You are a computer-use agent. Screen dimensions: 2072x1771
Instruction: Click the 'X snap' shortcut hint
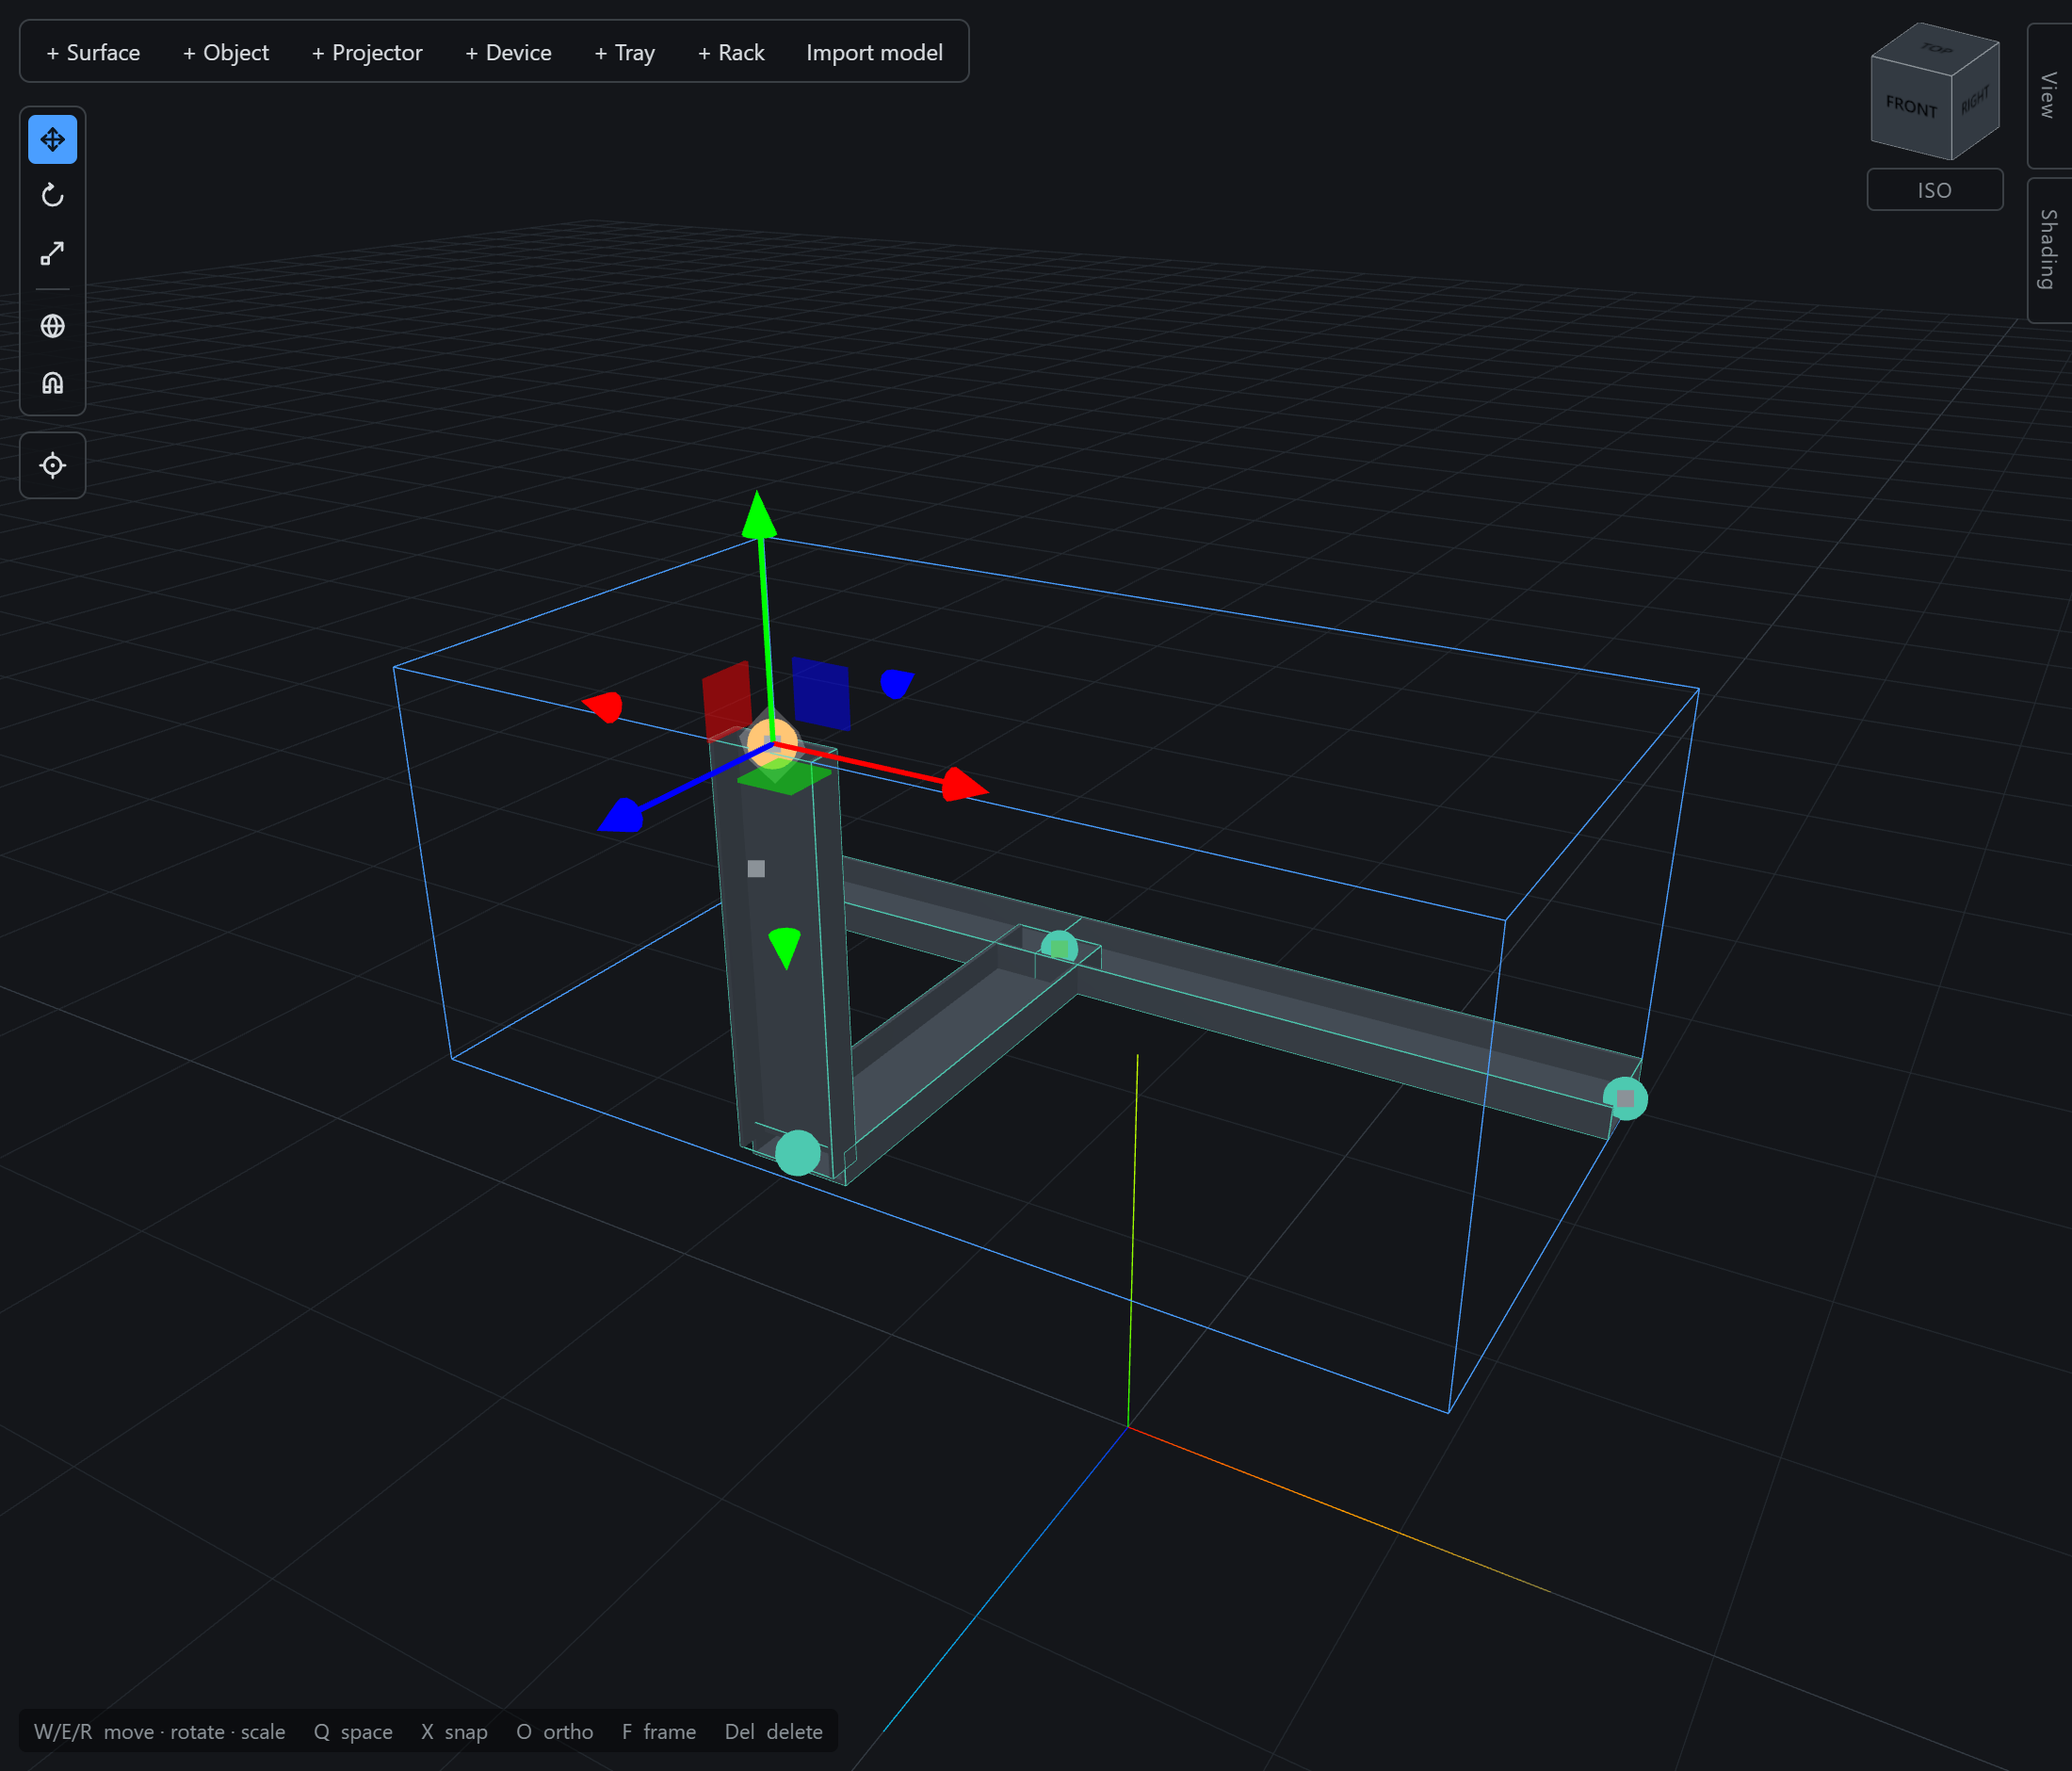coord(454,1731)
